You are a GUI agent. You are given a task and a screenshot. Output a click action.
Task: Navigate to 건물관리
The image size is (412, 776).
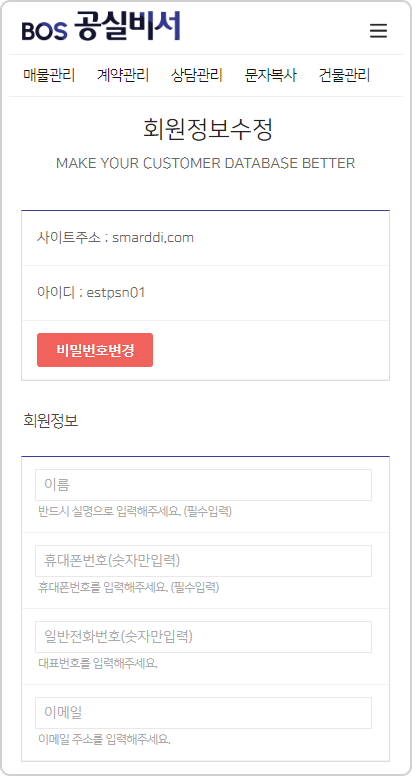click(344, 76)
